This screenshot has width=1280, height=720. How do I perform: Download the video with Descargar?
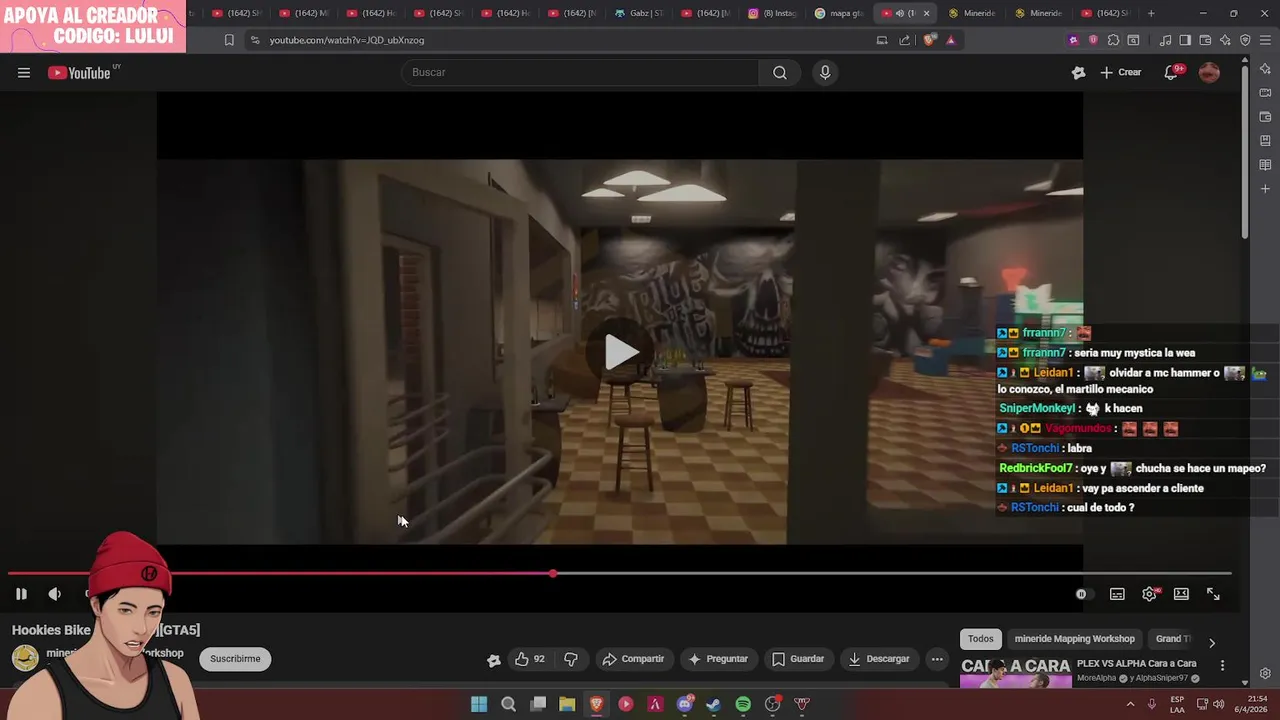pyautogui.click(x=879, y=659)
